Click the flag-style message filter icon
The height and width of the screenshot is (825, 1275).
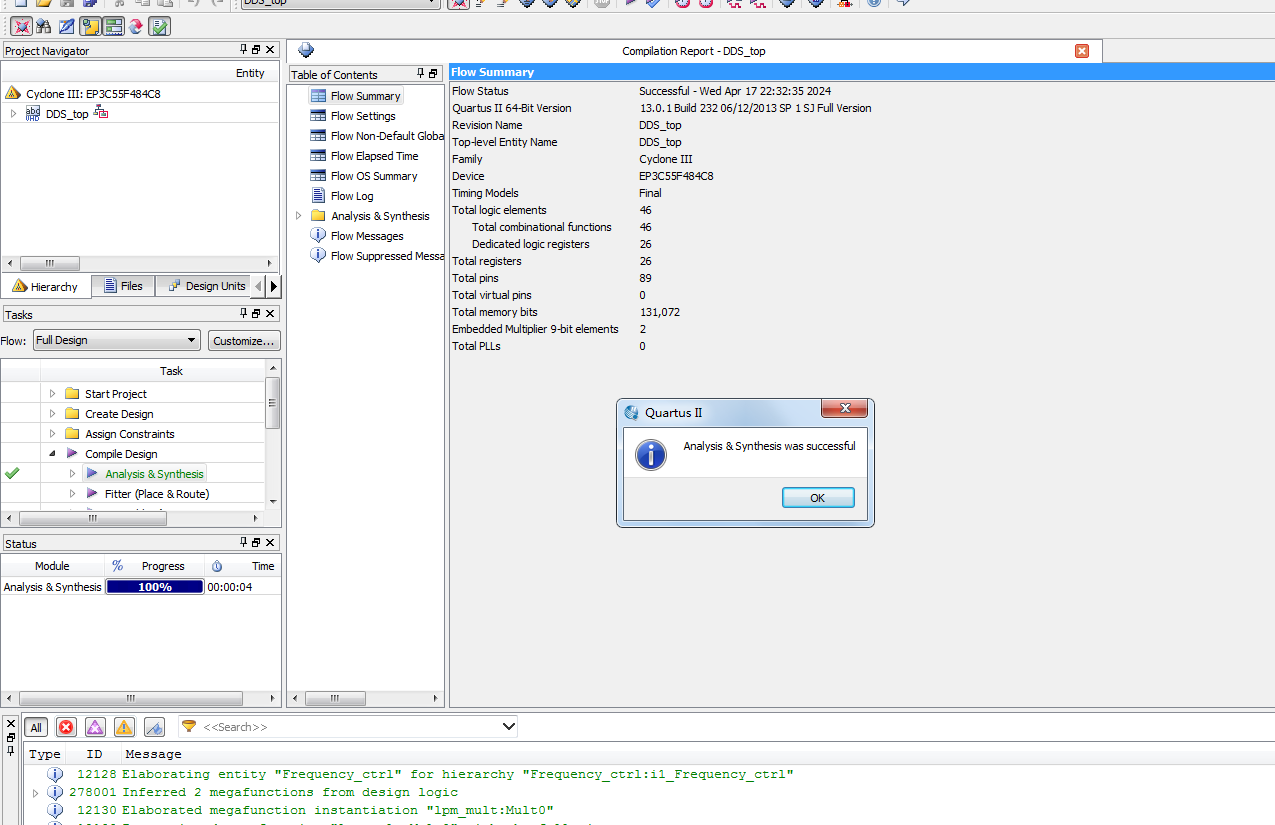(x=154, y=727)
